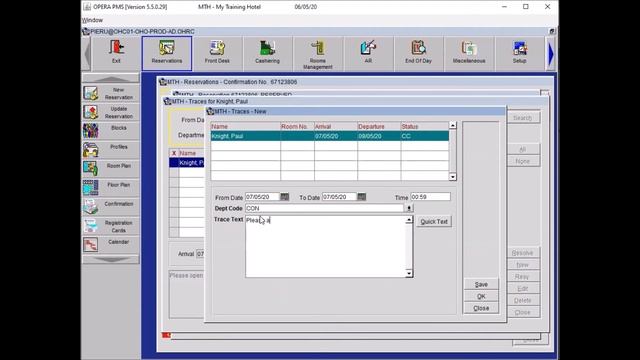Viewport: 640px width, 360px height.
Task: Click Close in Traces - New dialog
Action: tap(481, 308)
